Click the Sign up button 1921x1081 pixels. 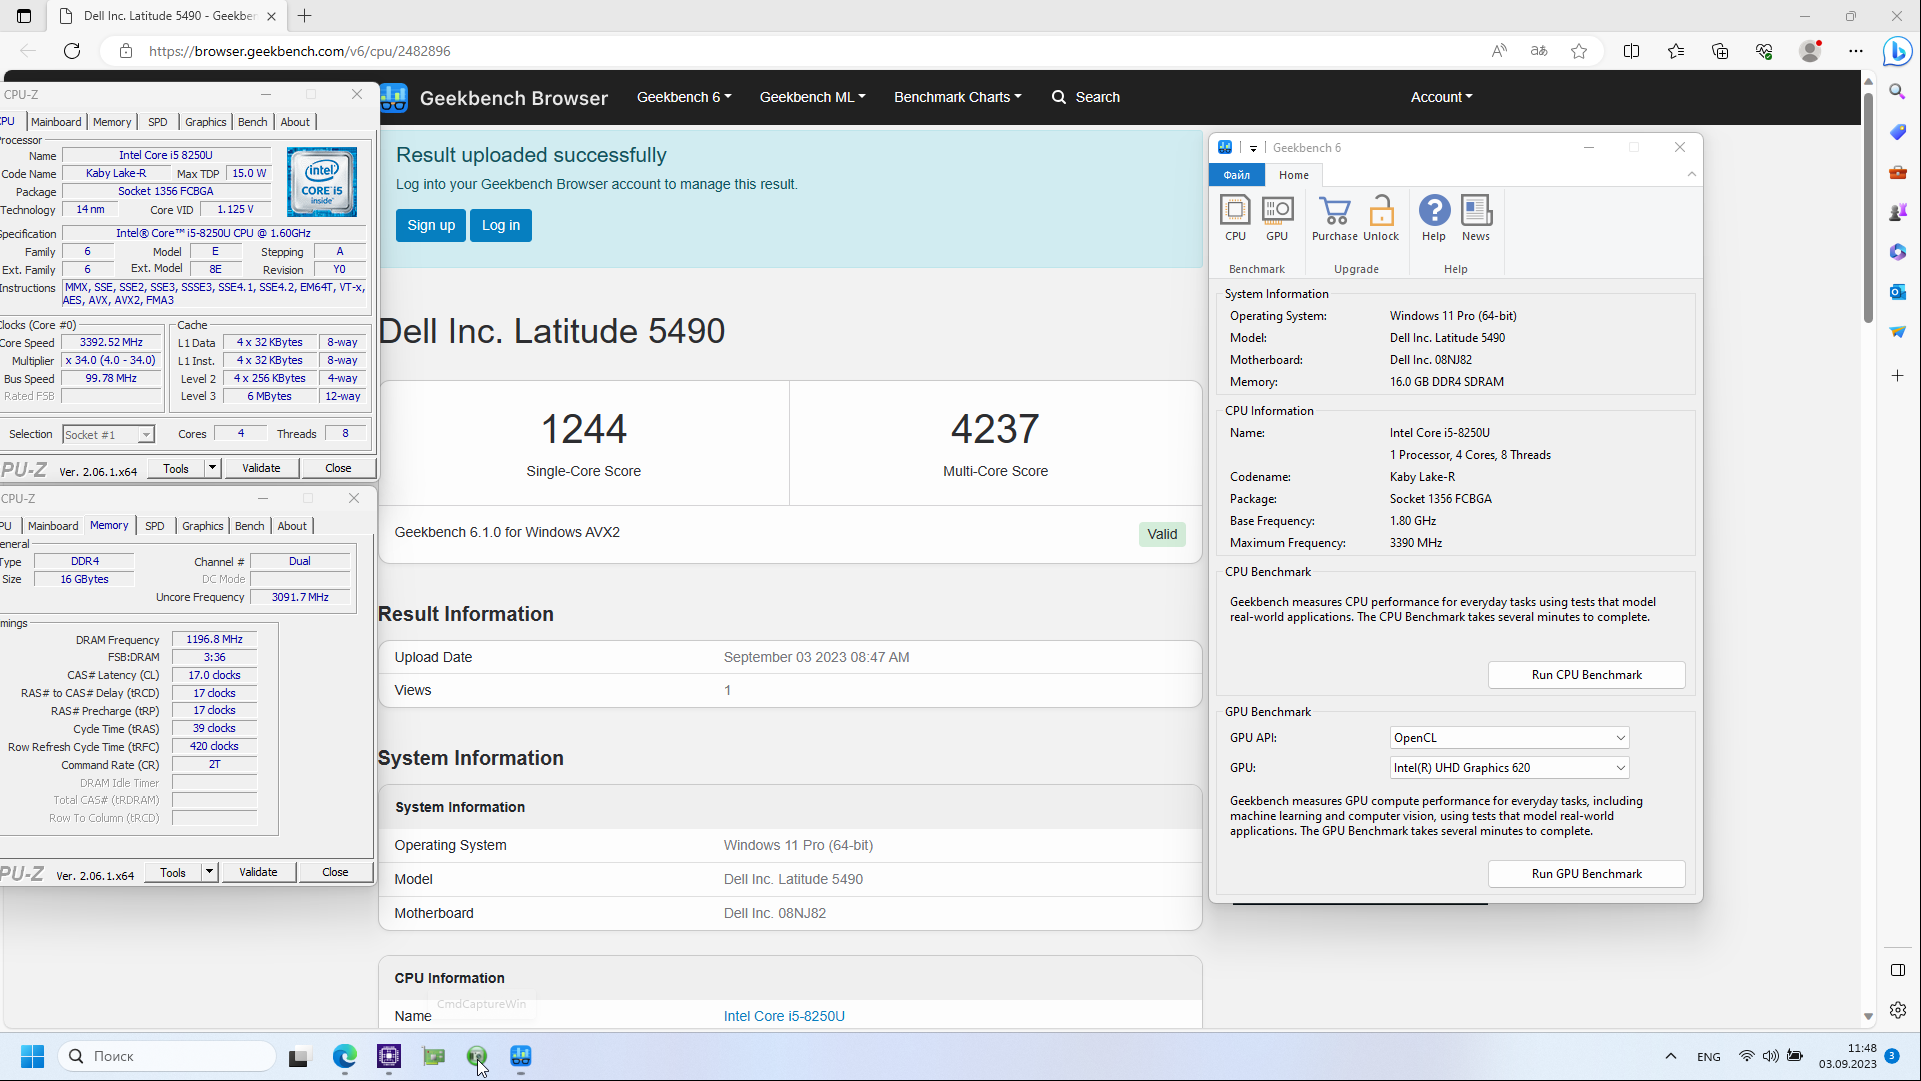[x=431, y=225]
